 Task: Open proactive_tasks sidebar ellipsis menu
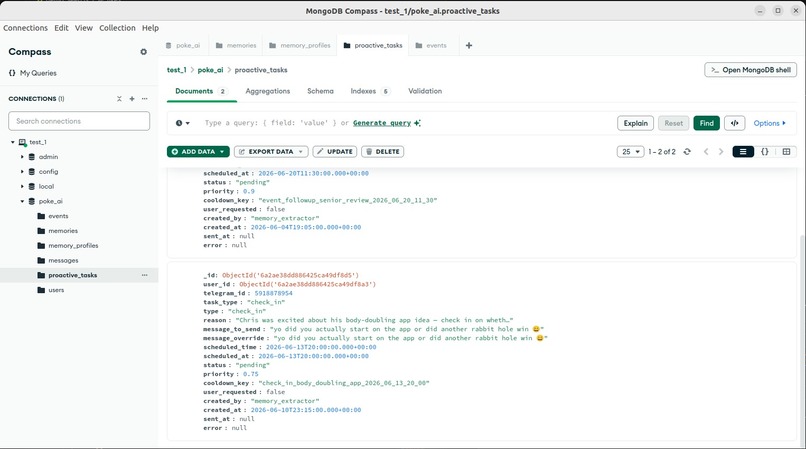pyautogui.click(x=144, y=275)
